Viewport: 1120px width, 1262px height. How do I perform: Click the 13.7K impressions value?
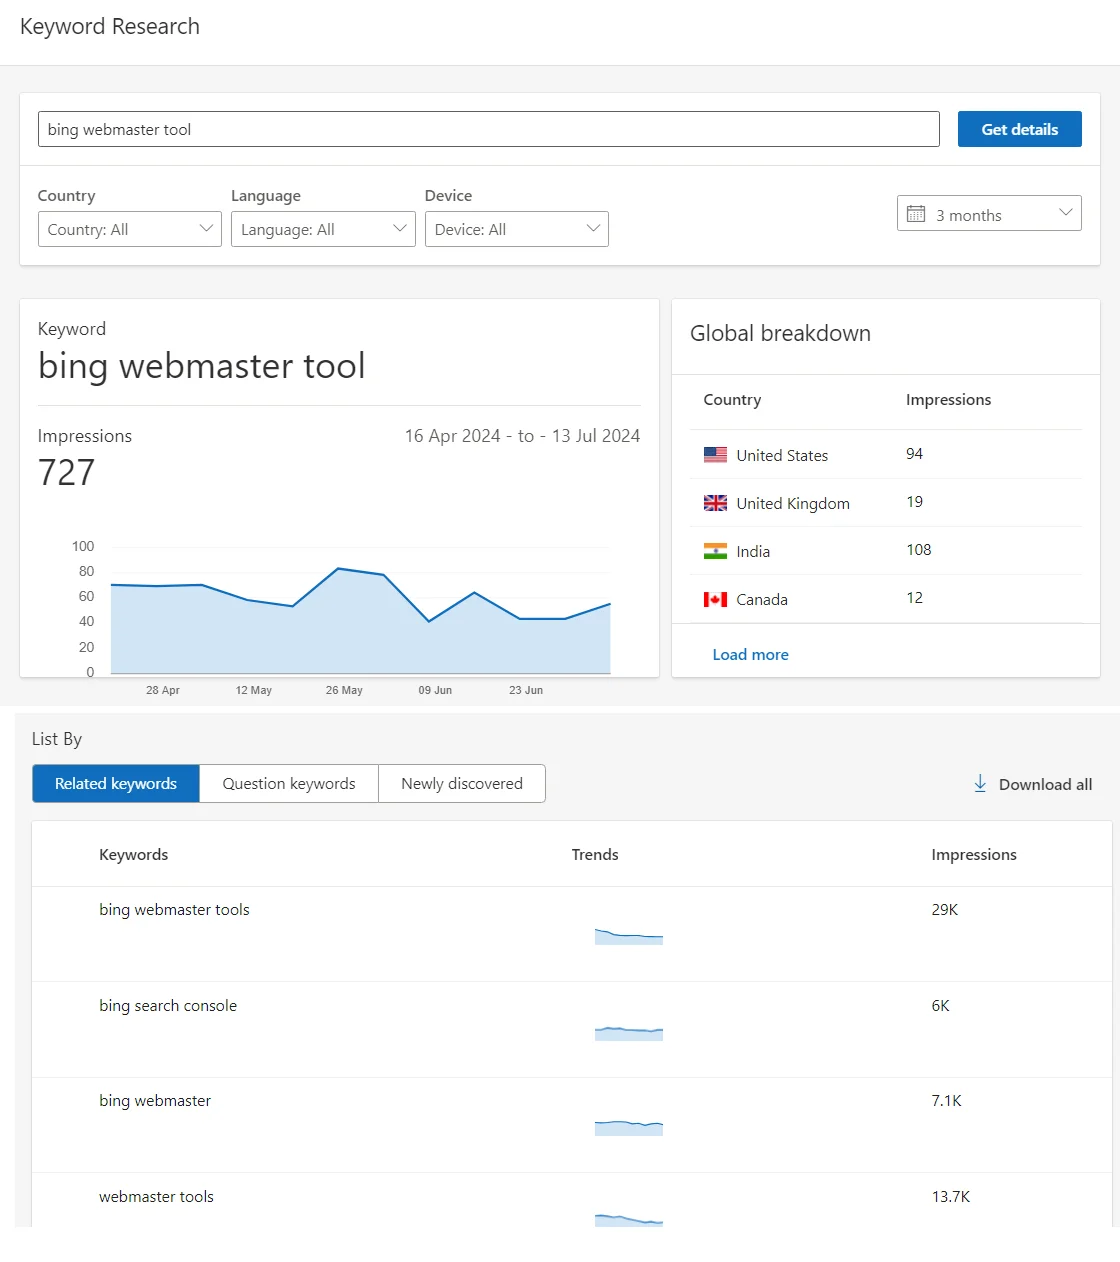point(951,1197)
